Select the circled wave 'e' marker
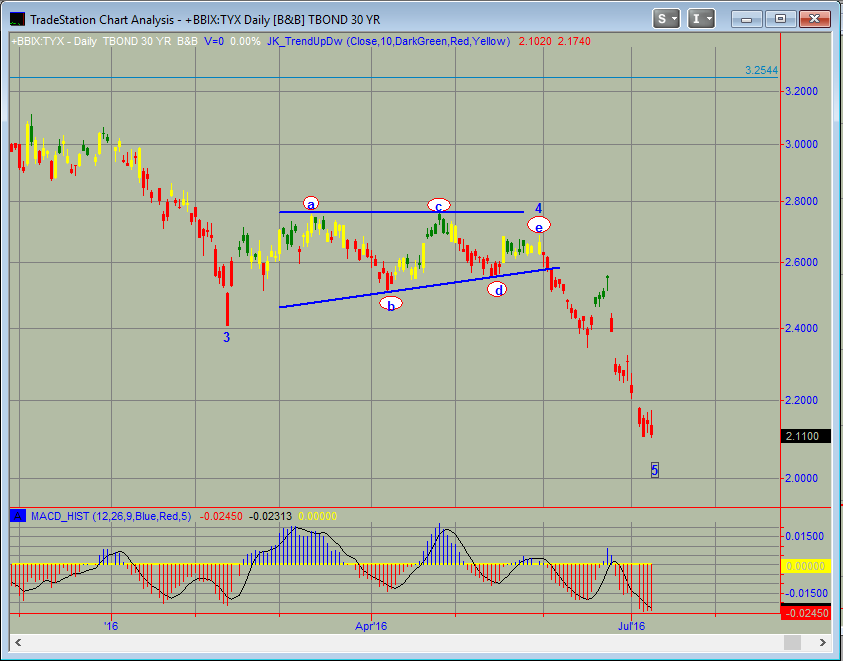 (x=538, y=225)
